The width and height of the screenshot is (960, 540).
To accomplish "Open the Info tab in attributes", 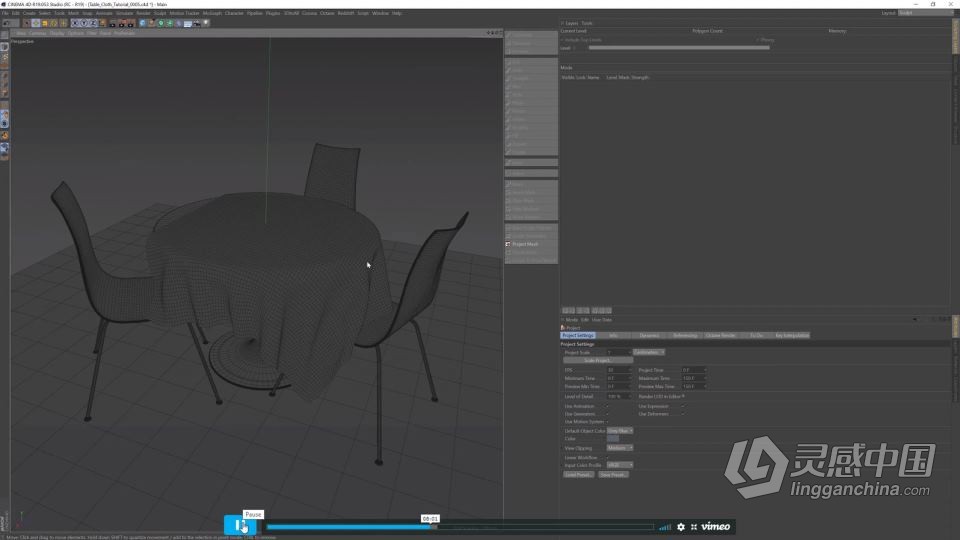I will [x=613, y=336].
